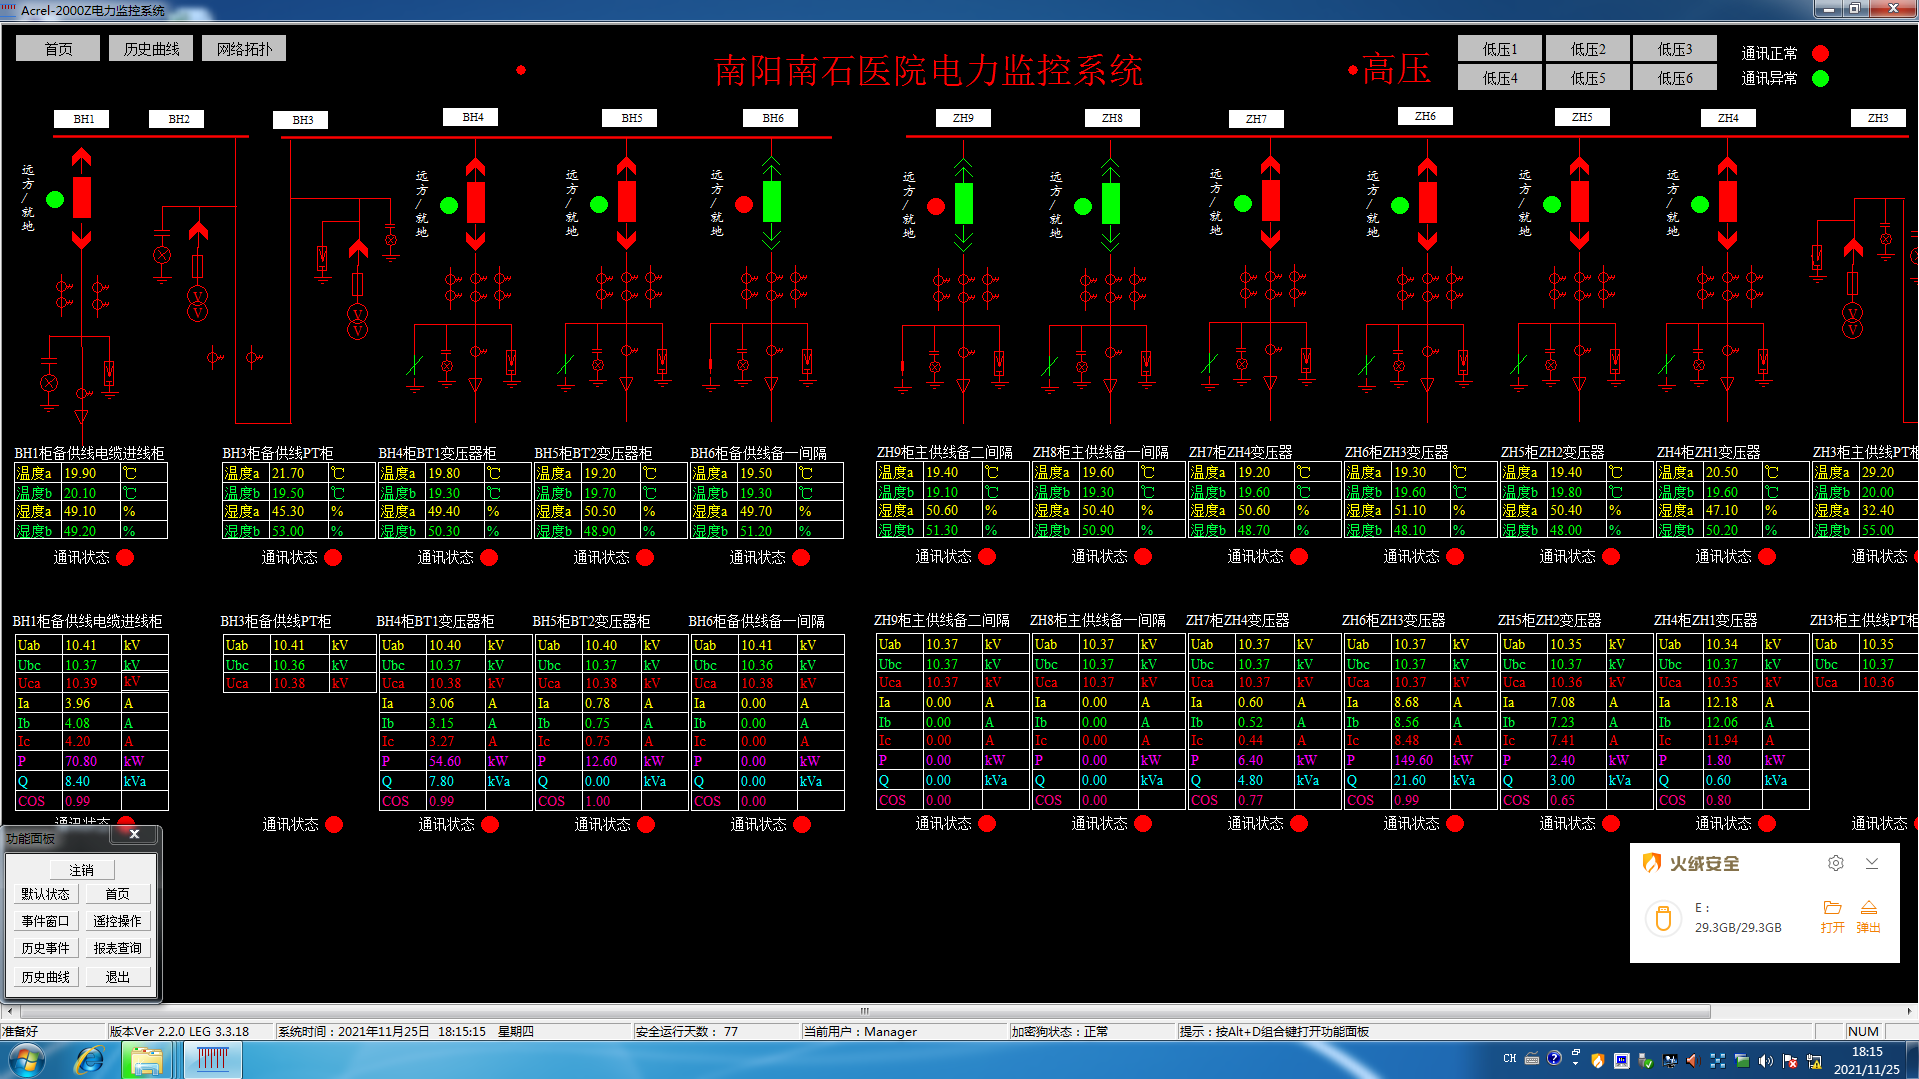Open Internet Explorer from the taskbar
Viewport: 1919px width, 1079px height.
89,1060
